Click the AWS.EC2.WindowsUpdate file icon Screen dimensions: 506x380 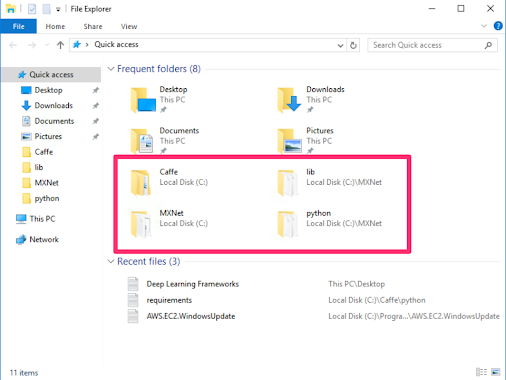133,316
